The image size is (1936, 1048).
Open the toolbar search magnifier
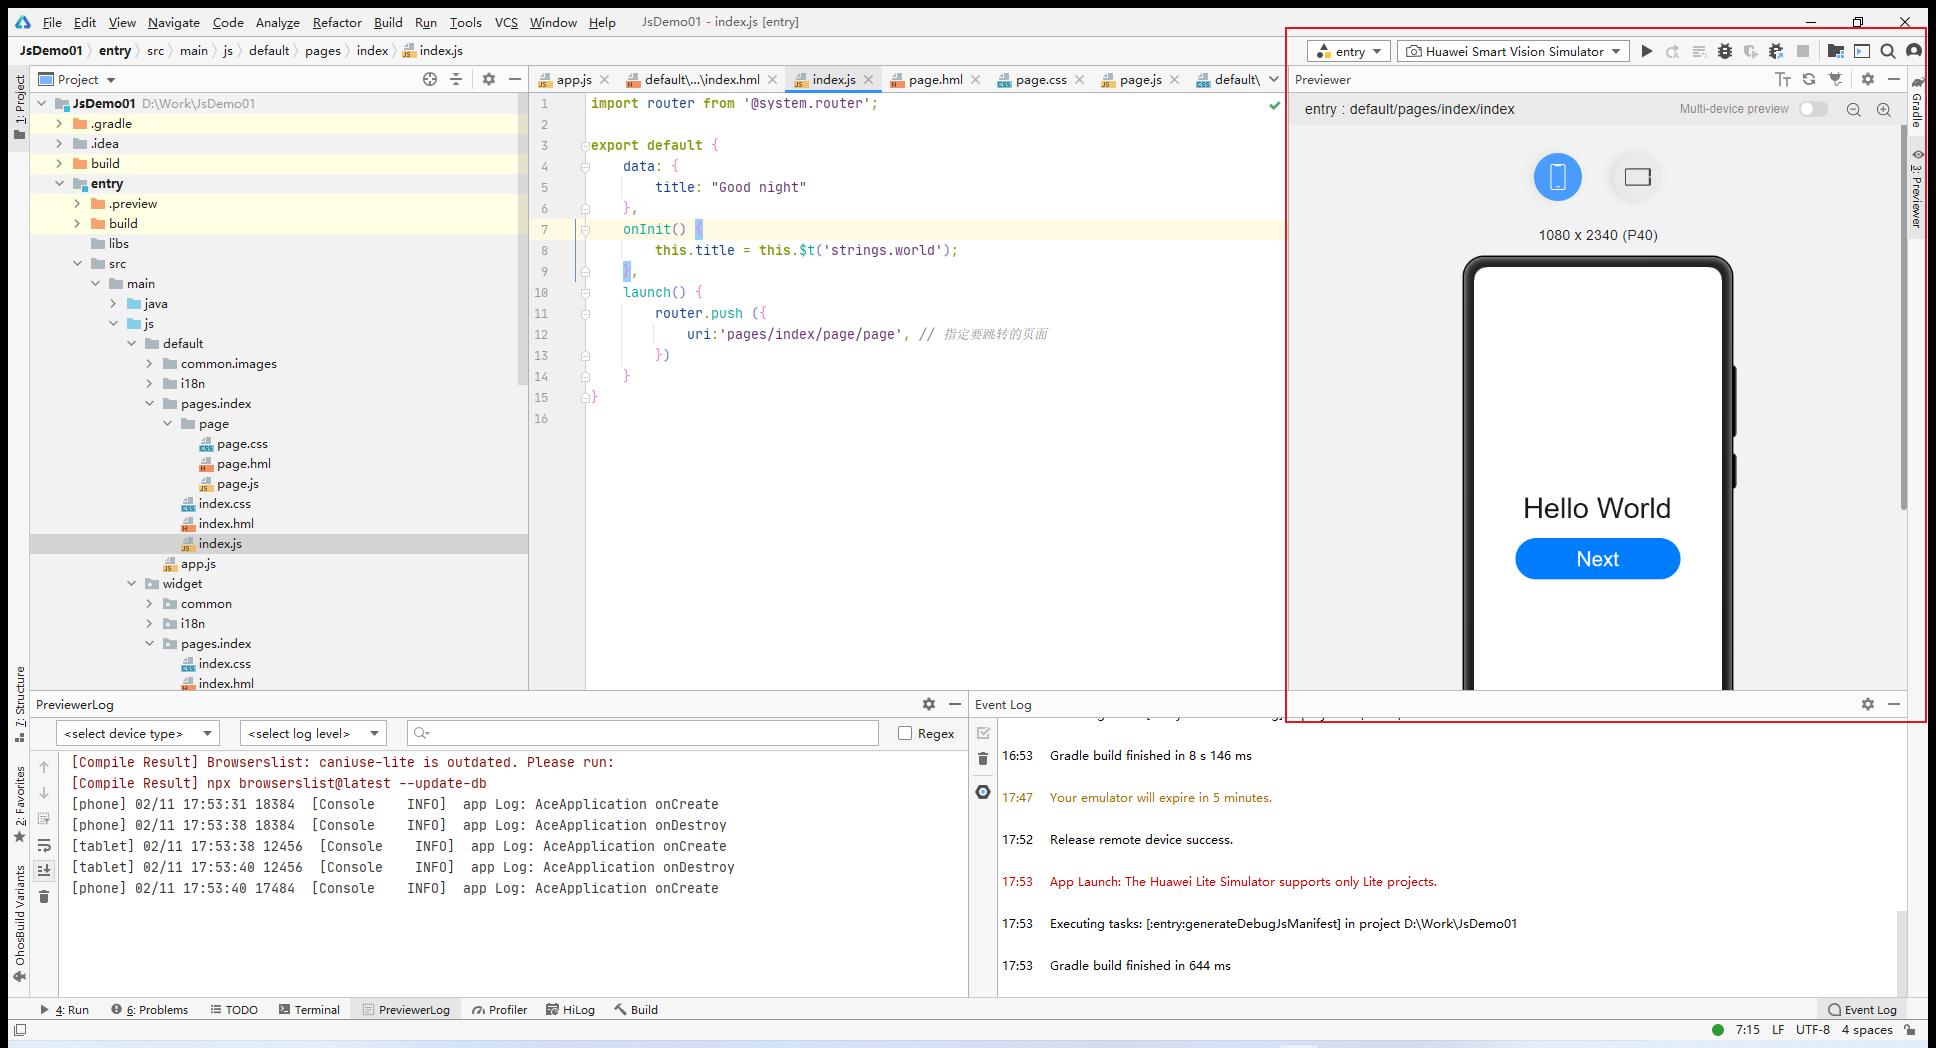pos(1887,51)
